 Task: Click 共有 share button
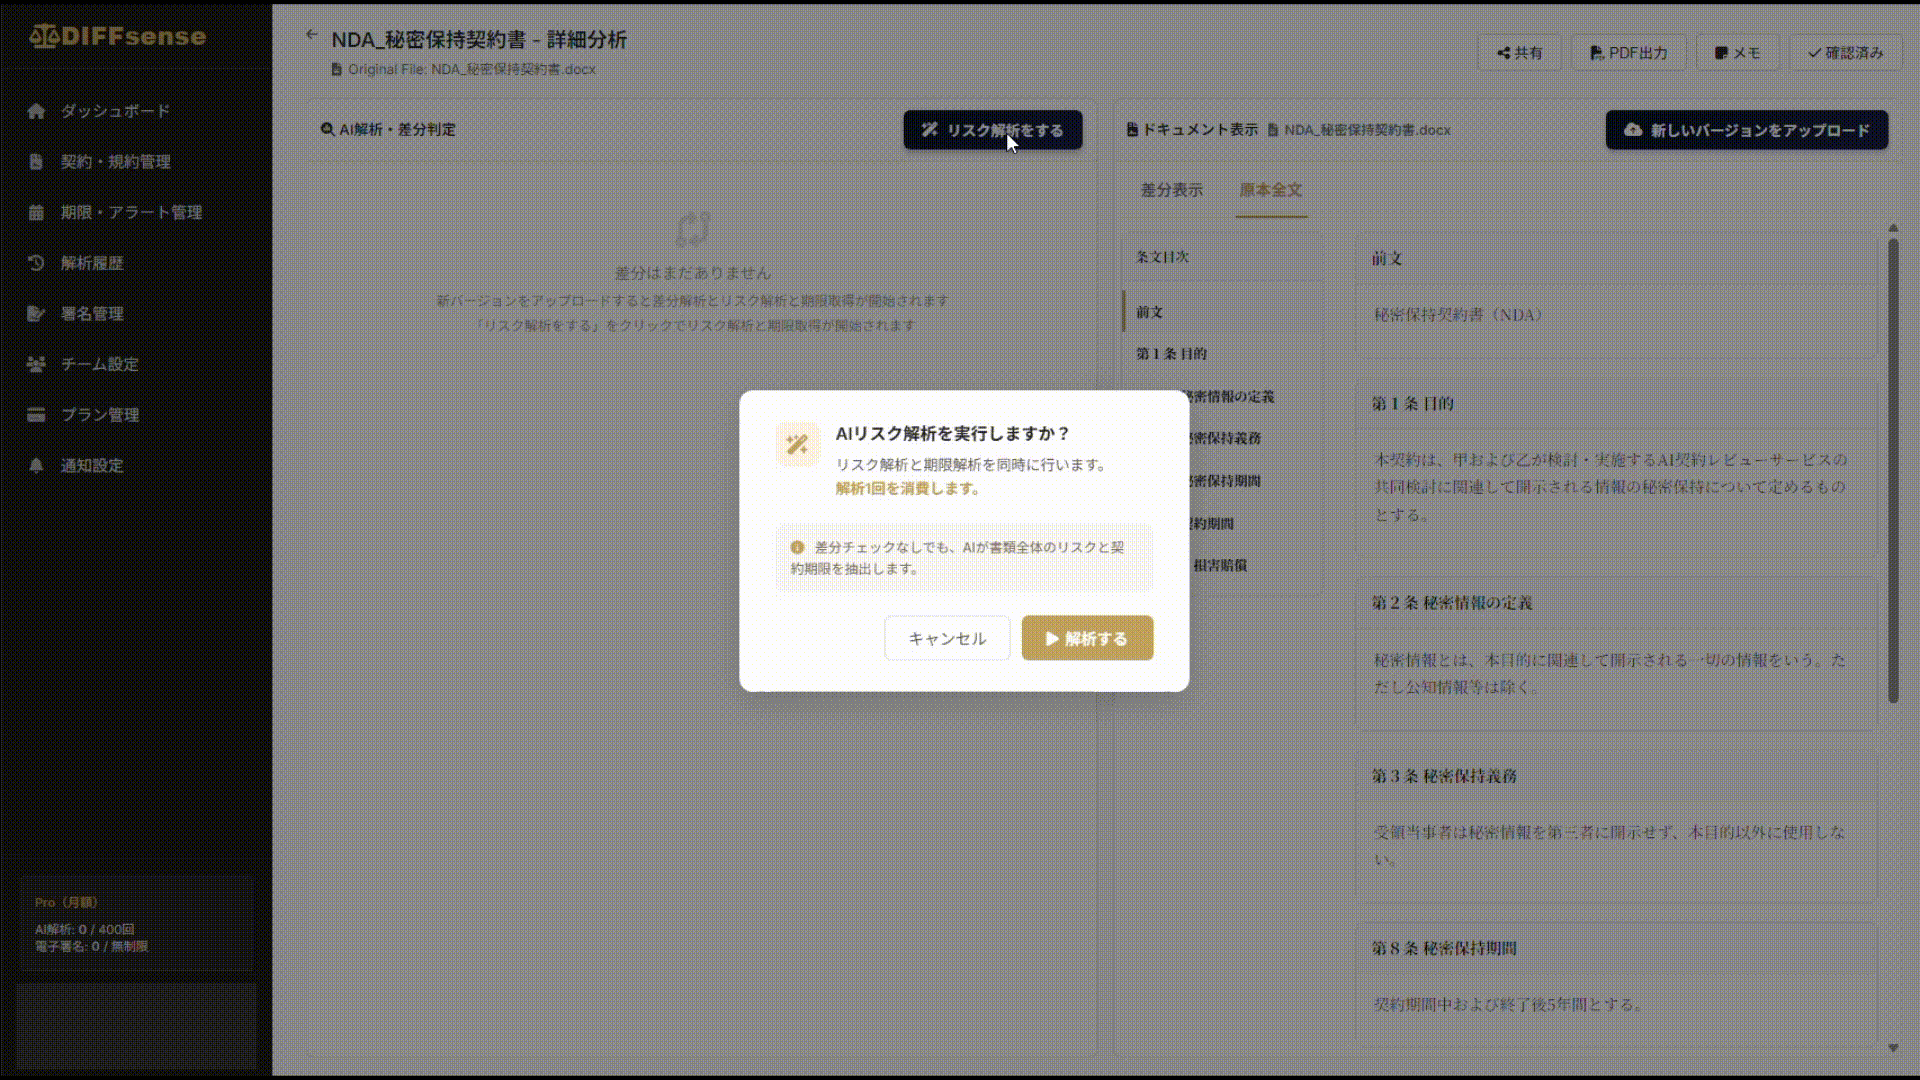1519,53
